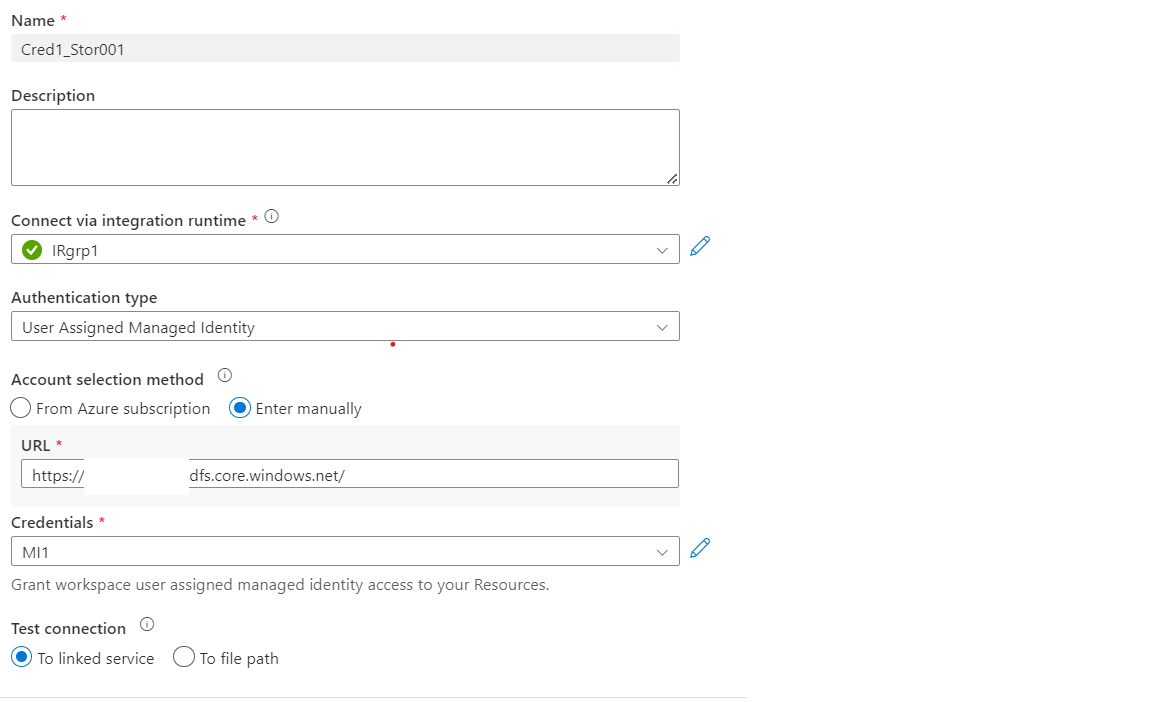1152x702 pixels.
Task: Click the Account selection method info icon
Action: tap(225, 375)
